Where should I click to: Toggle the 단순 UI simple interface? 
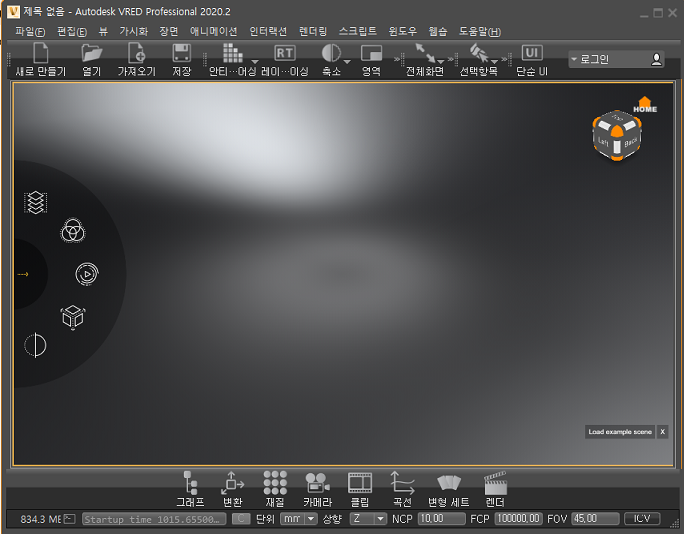tap(532, 53)
